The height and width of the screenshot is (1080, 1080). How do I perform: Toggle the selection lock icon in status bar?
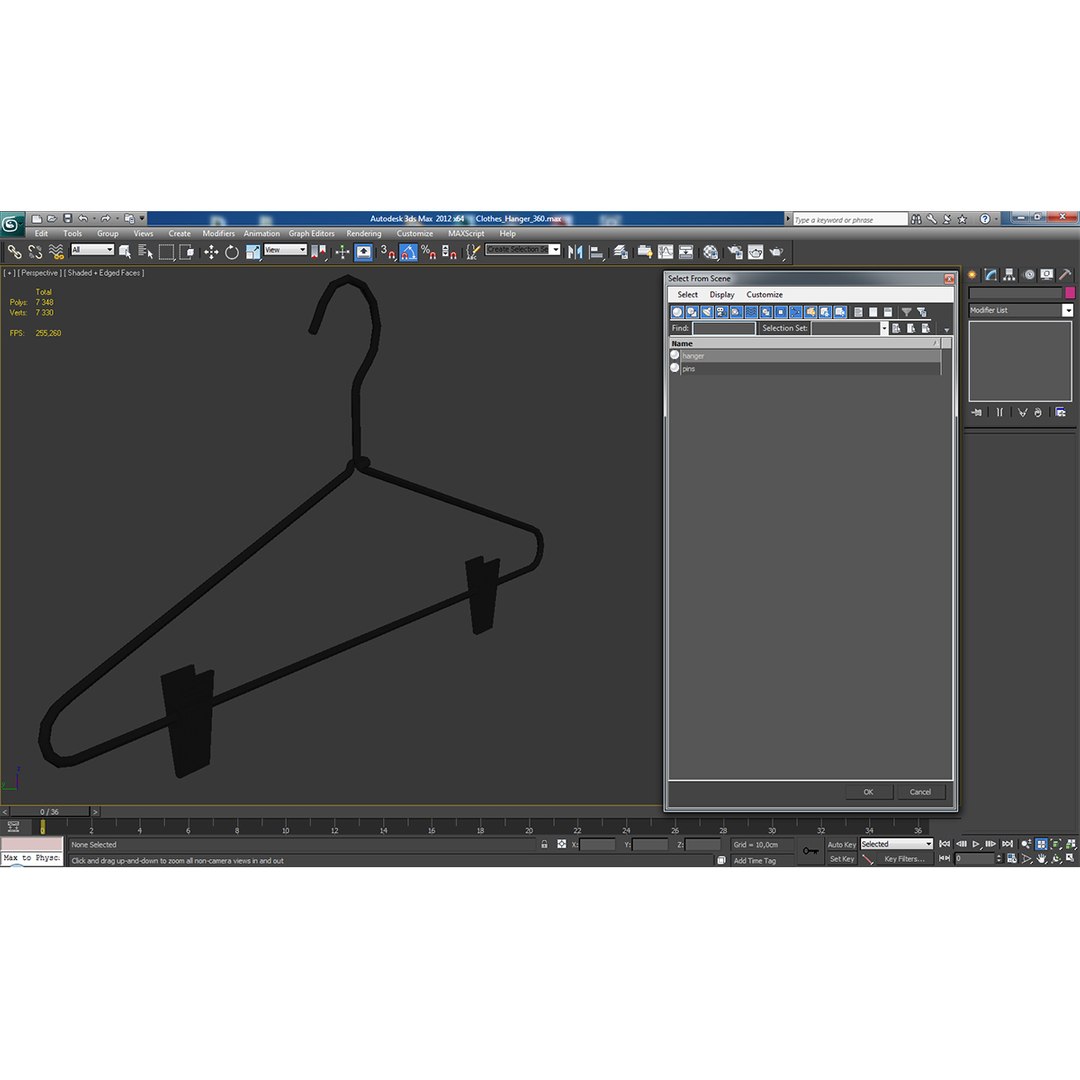tap(544, 844)
